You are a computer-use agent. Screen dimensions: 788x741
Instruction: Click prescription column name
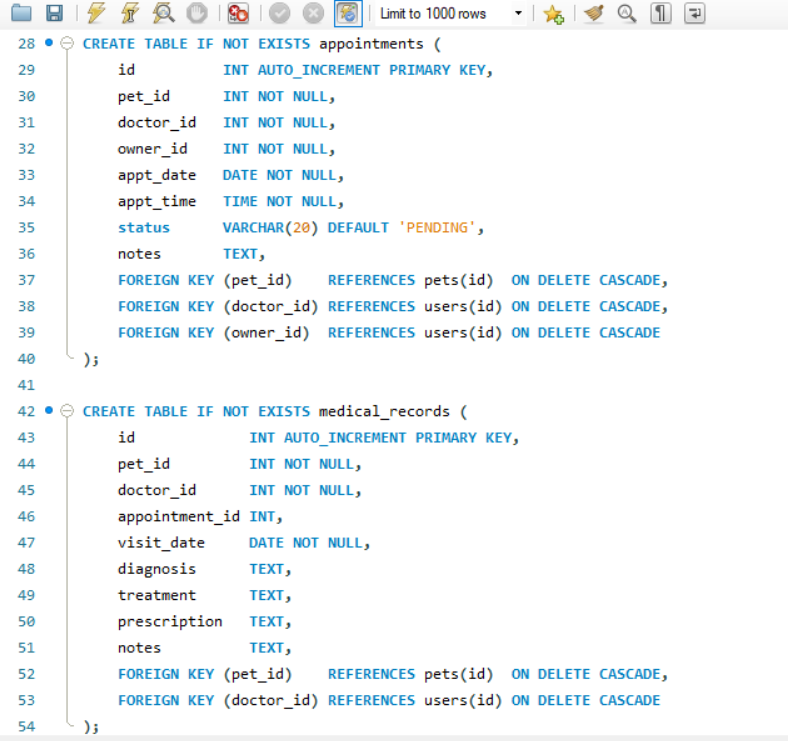click(170, 622)
